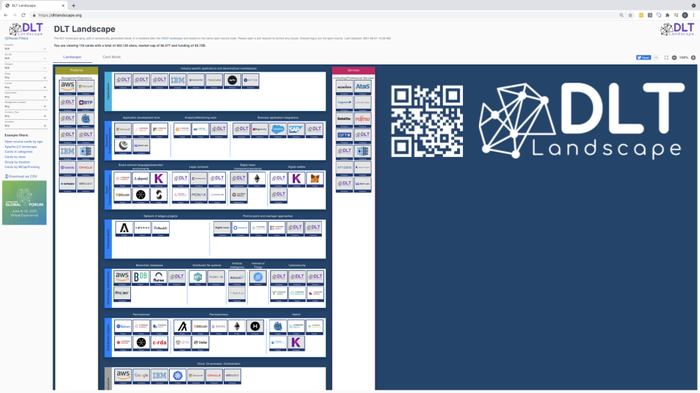
Task: Open the Algorand card under Permissionless
Action: 182,327
